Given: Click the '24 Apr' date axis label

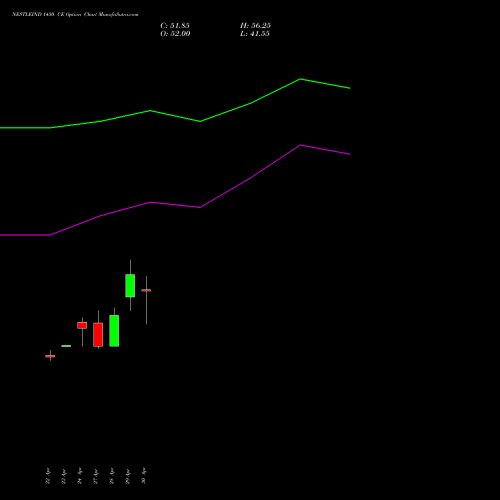Looking at the screenshot, I should click(x=80, y=476).
